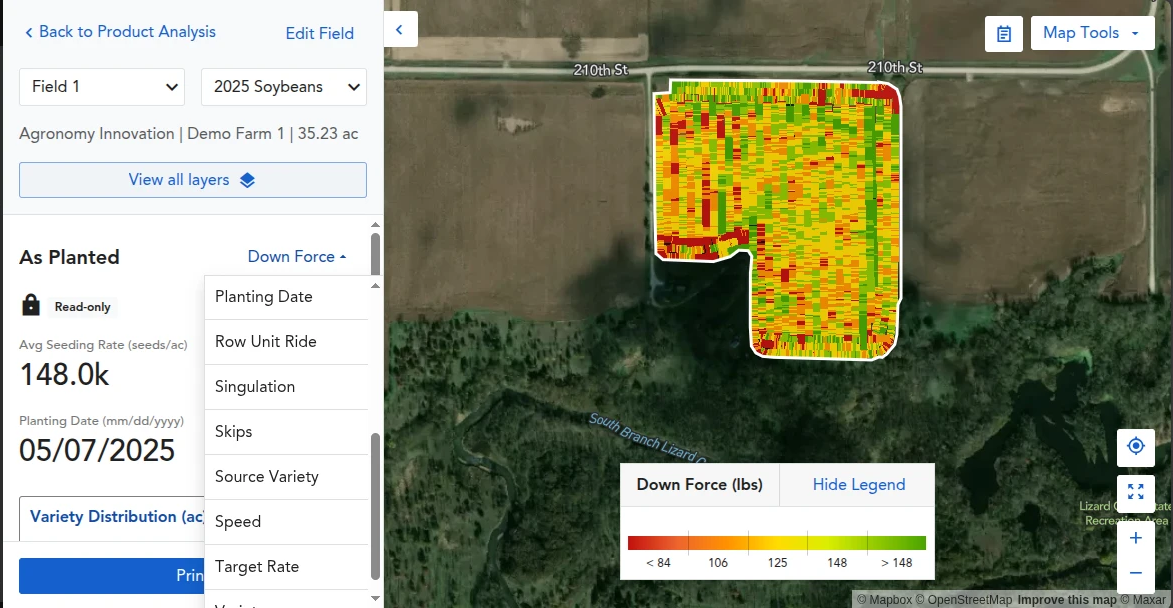This screenshot has width=1173, height=608.
Task: Click the blue Print button
Action: click(x=111, y=575)
